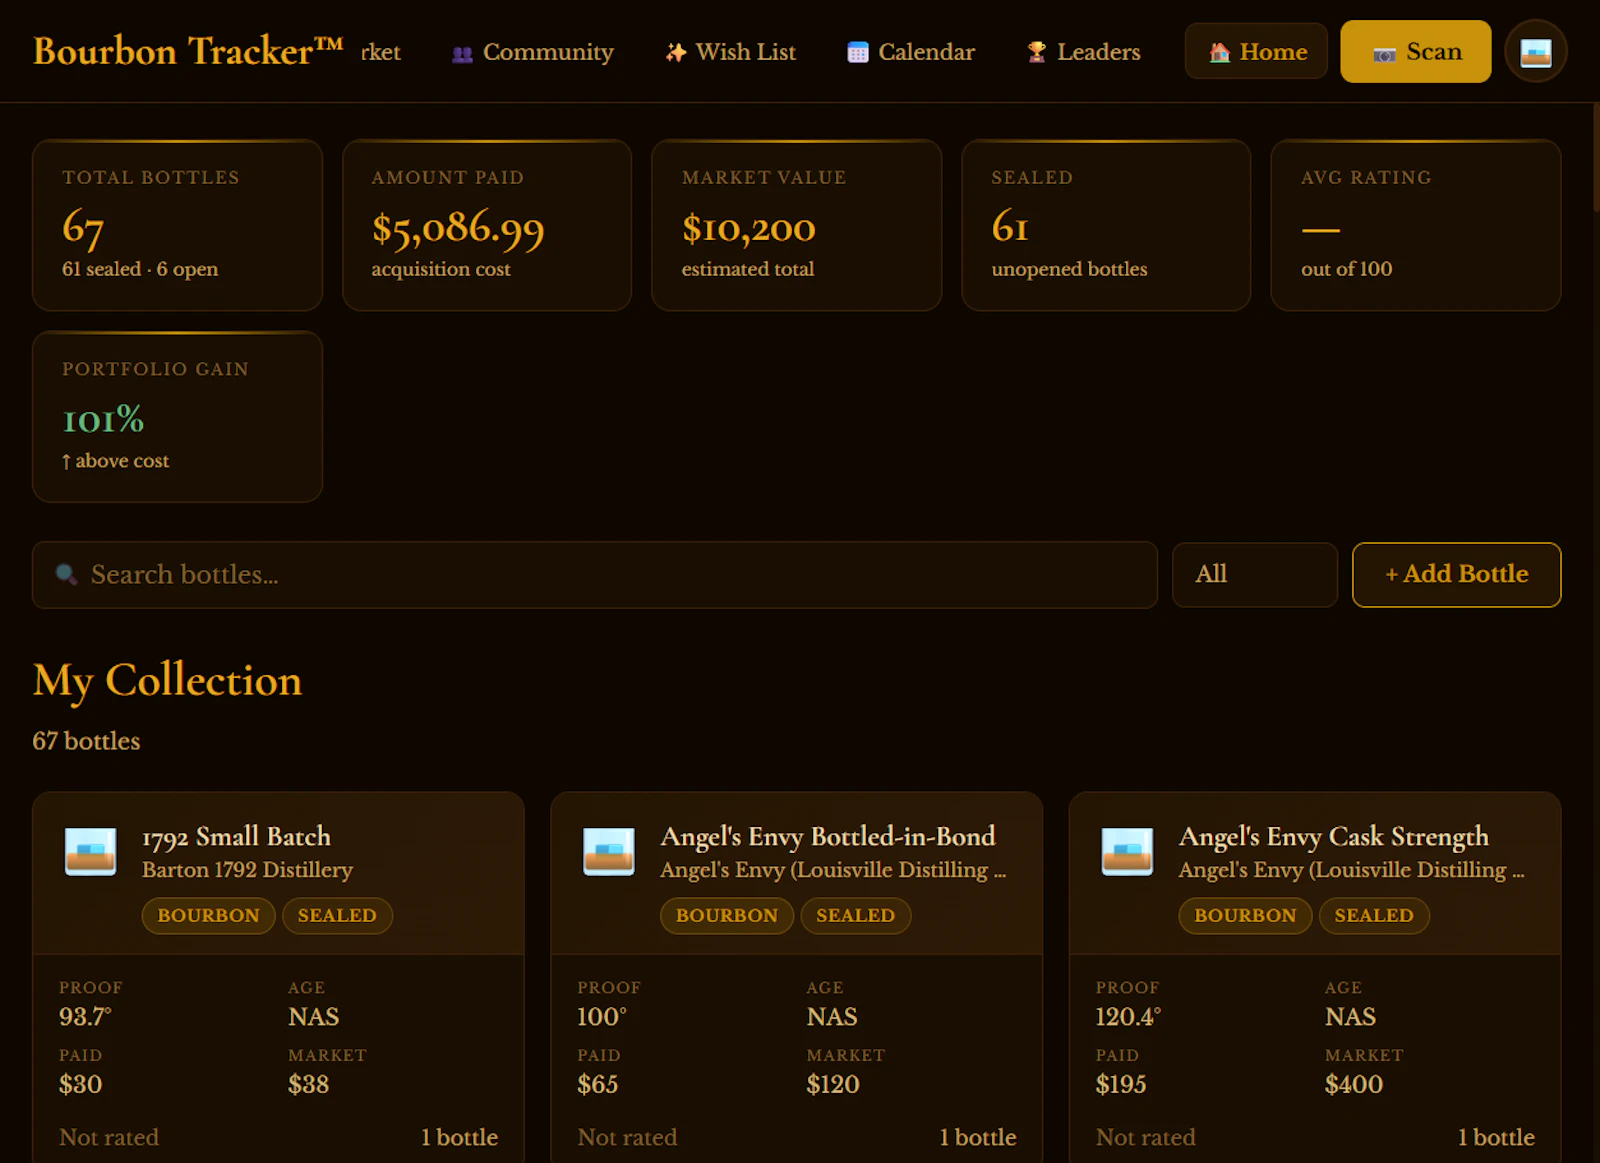Go to the Calendar page
Viewport: 1600px width, 1163px height.
pyautogui.click(x=911, y=52)
